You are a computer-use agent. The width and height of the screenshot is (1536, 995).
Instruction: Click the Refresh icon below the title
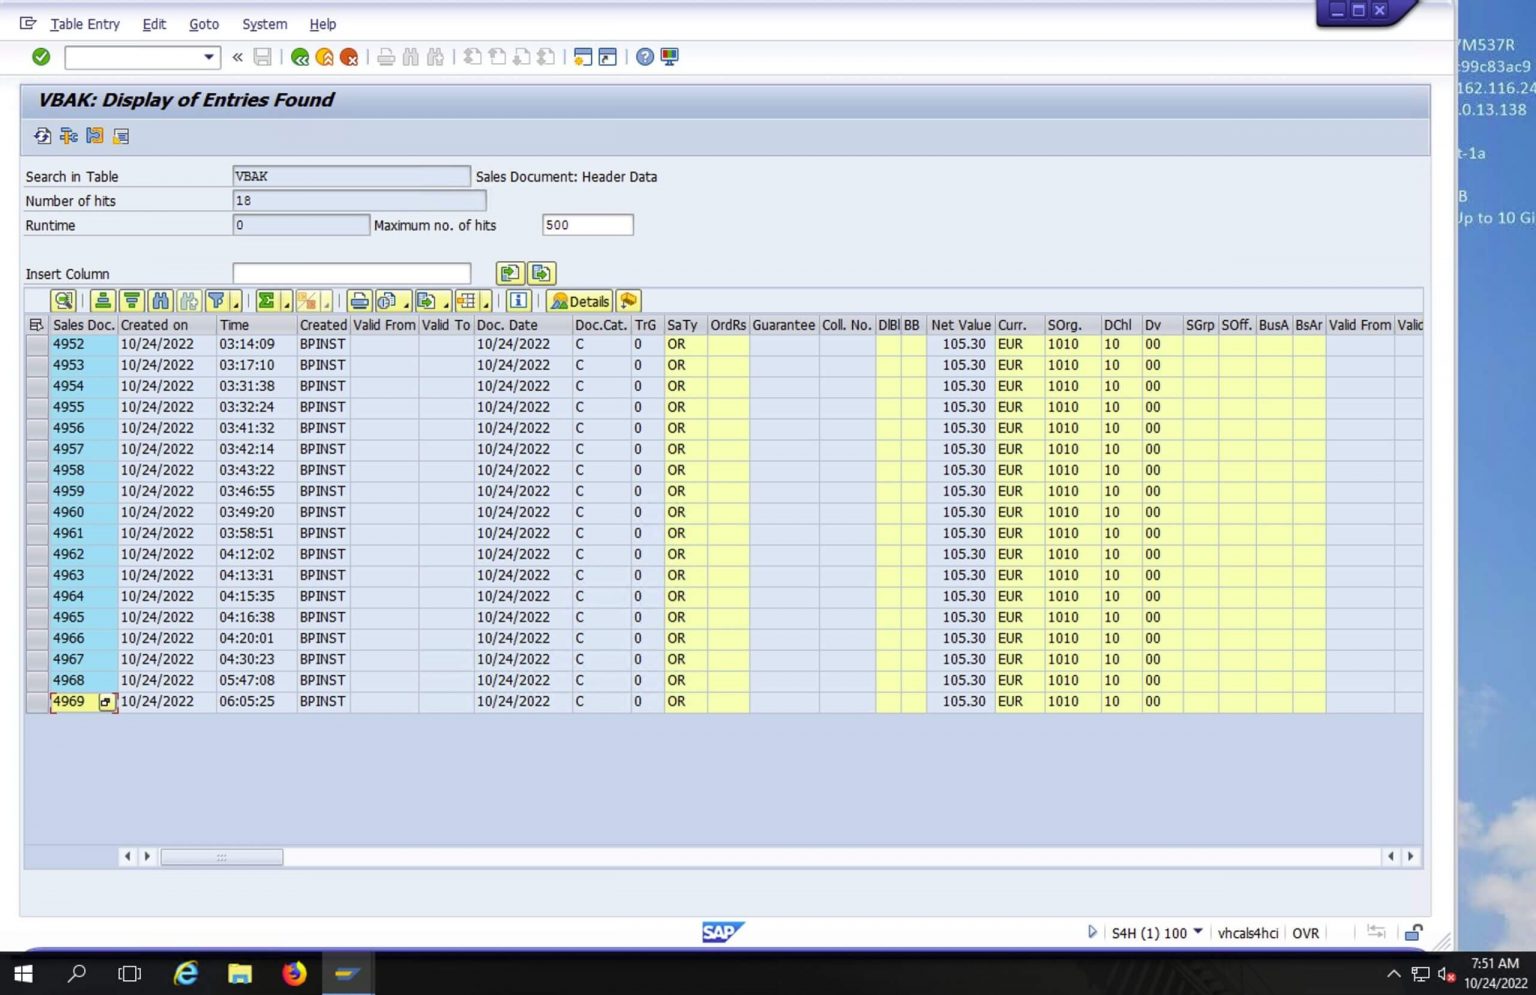(x=42, y=136)
